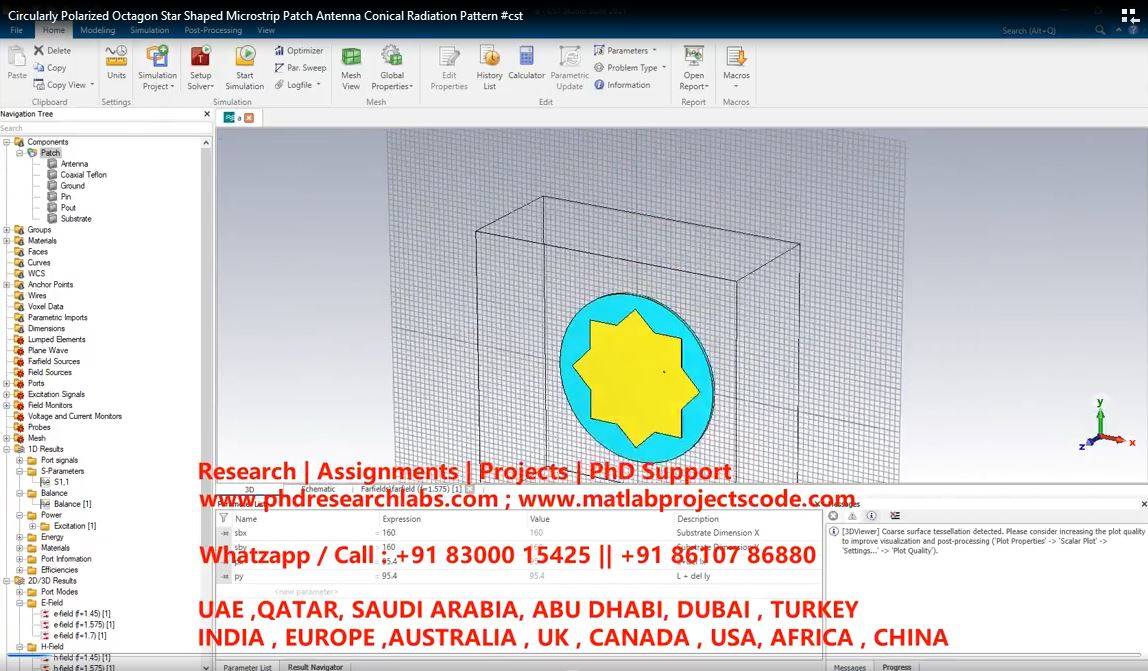Open the Simulation Project menu
1148x671 pixels.
157,67
